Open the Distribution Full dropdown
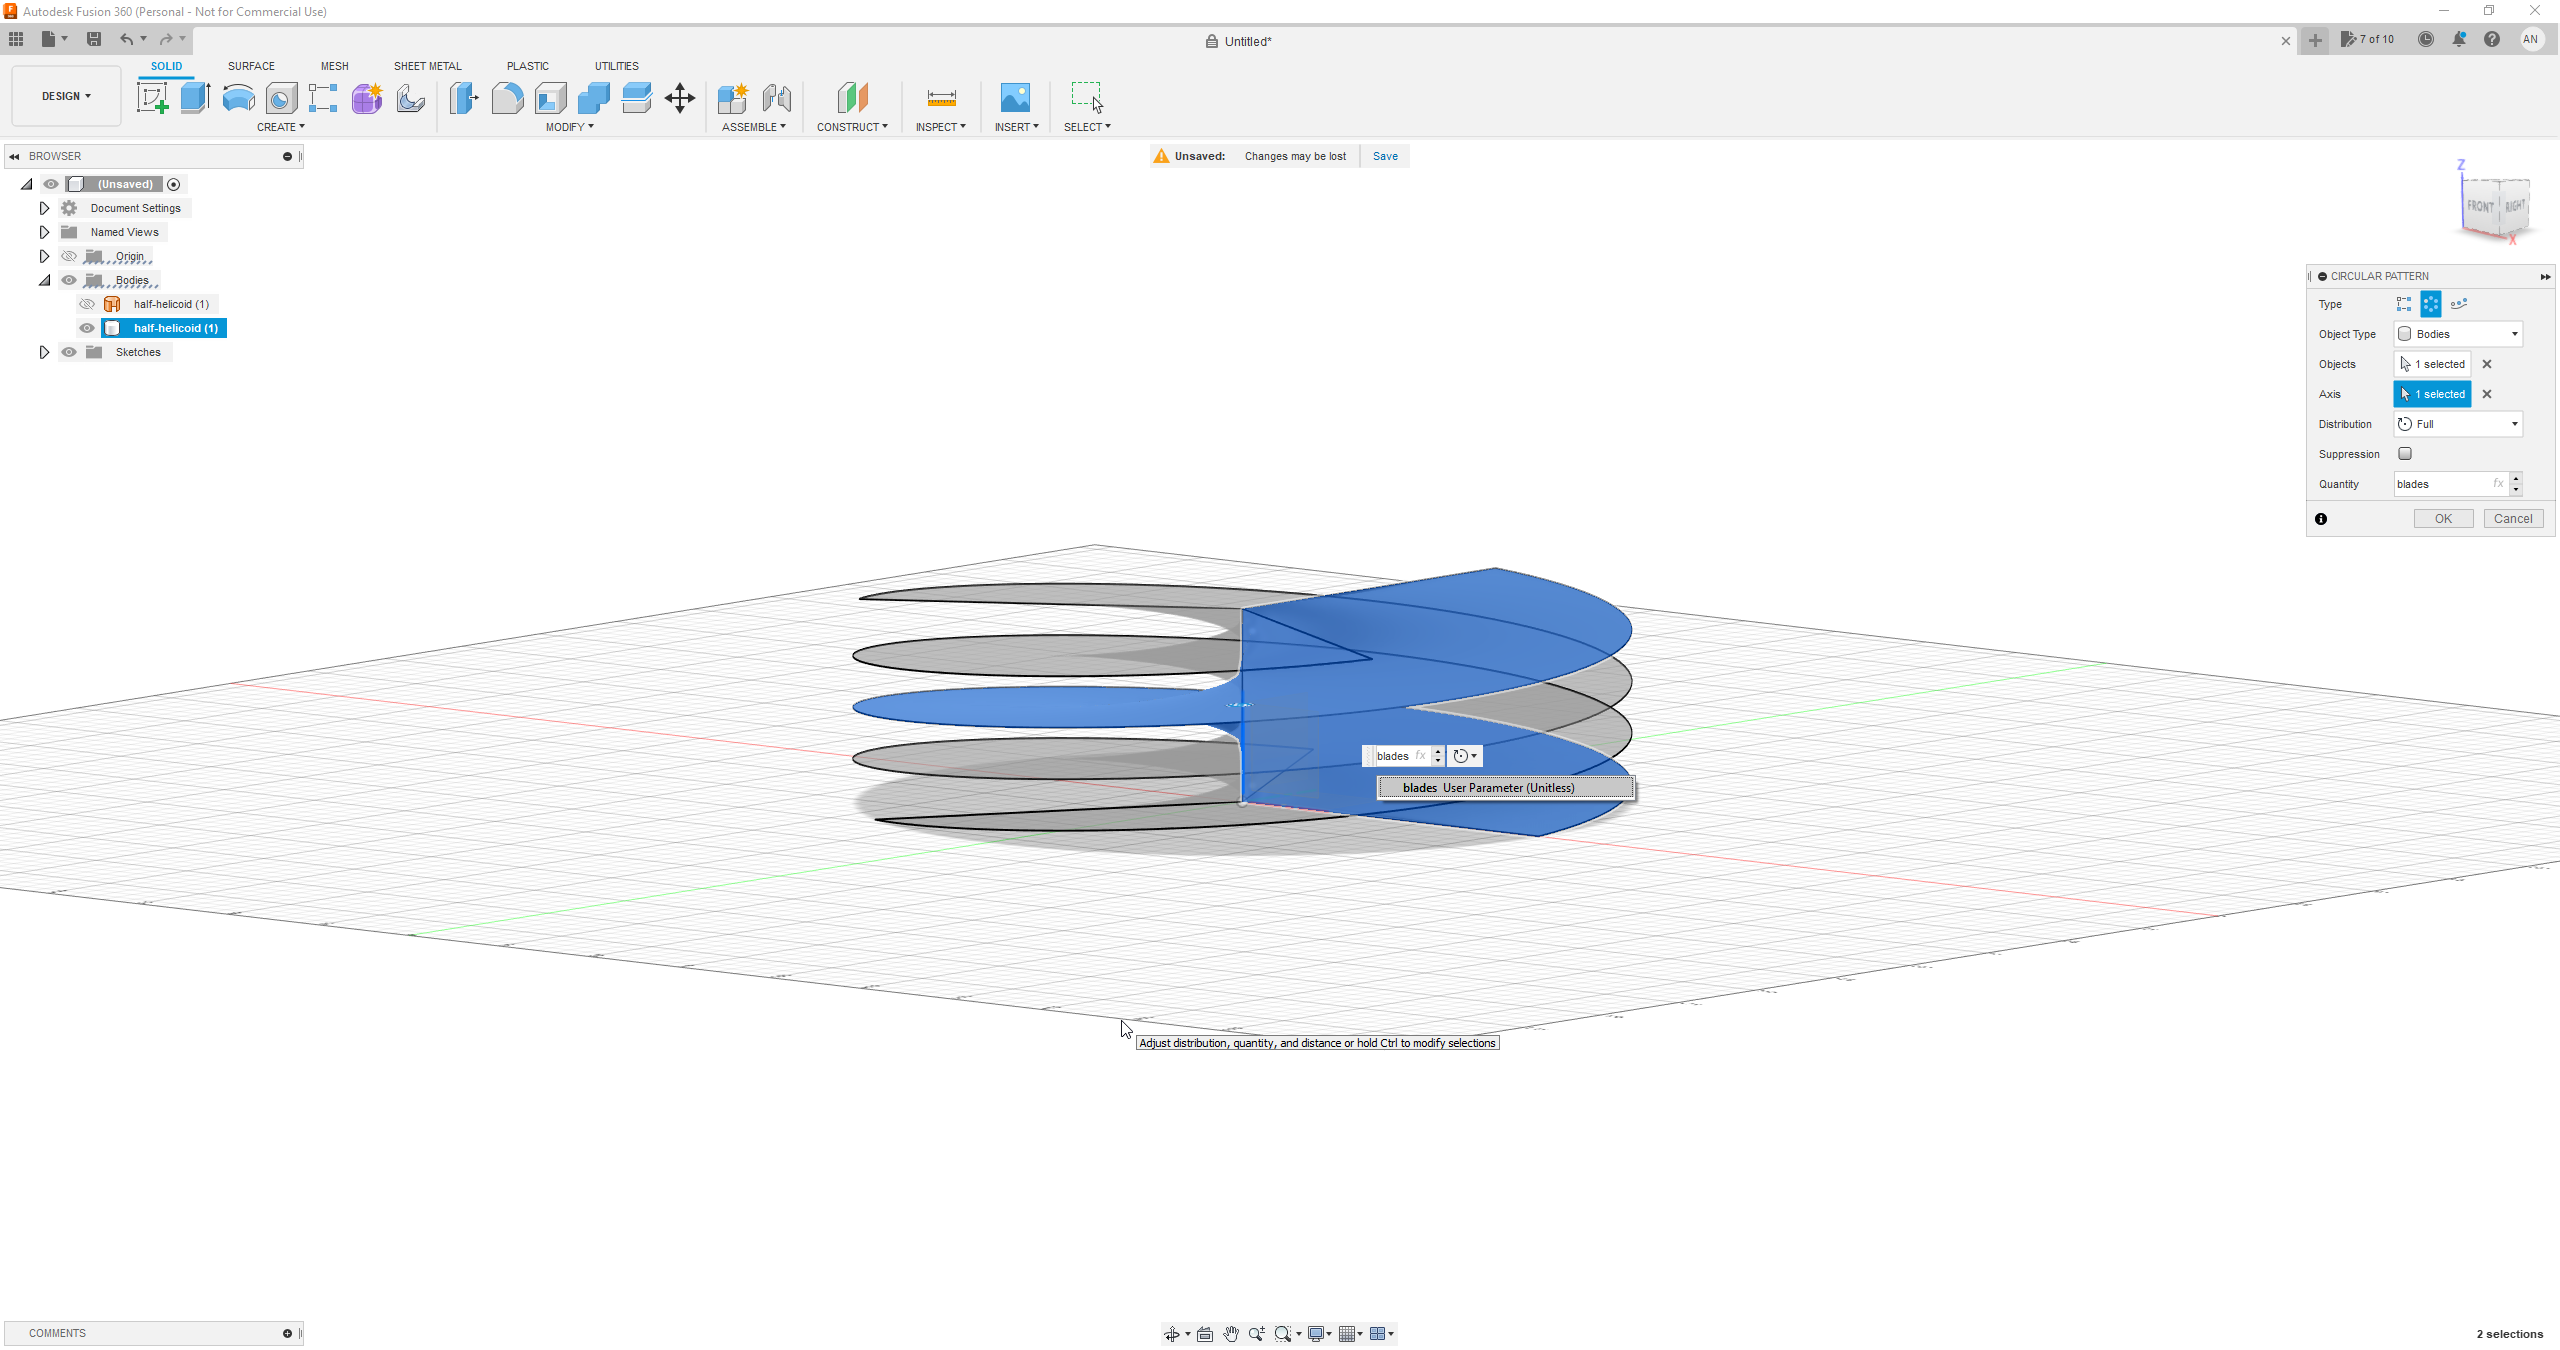The height and width of the screenshot is (1350, 2560). tap(2458, 424)
